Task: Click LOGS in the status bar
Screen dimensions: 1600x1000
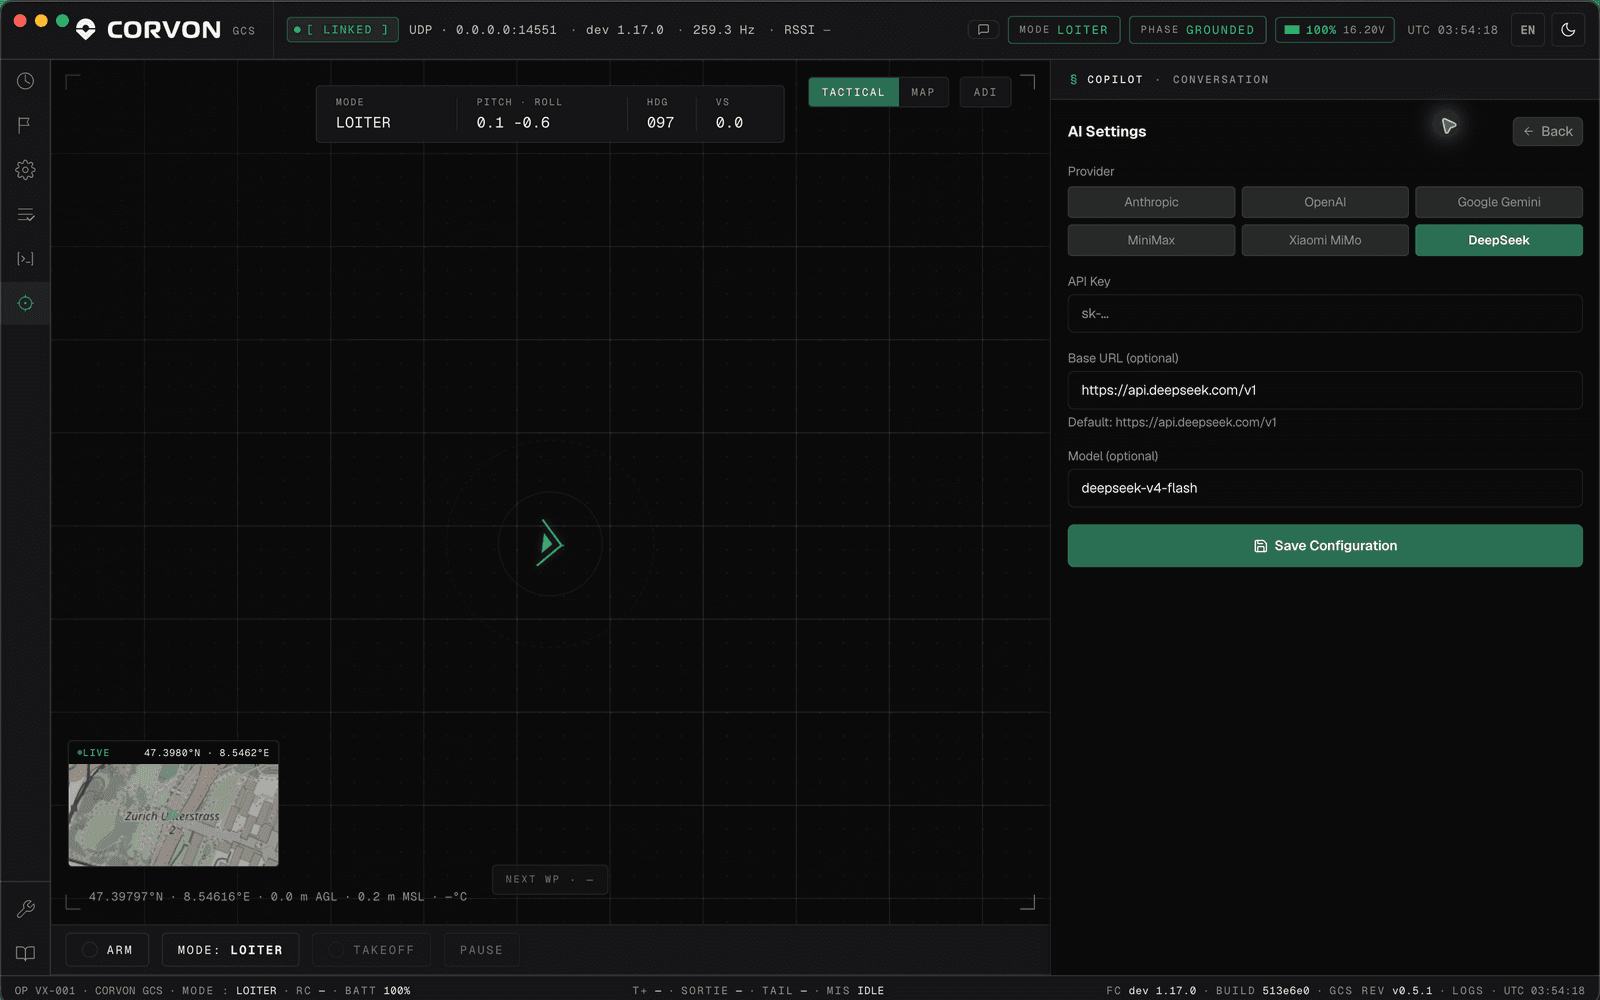Action: (x=1468, y=991)
